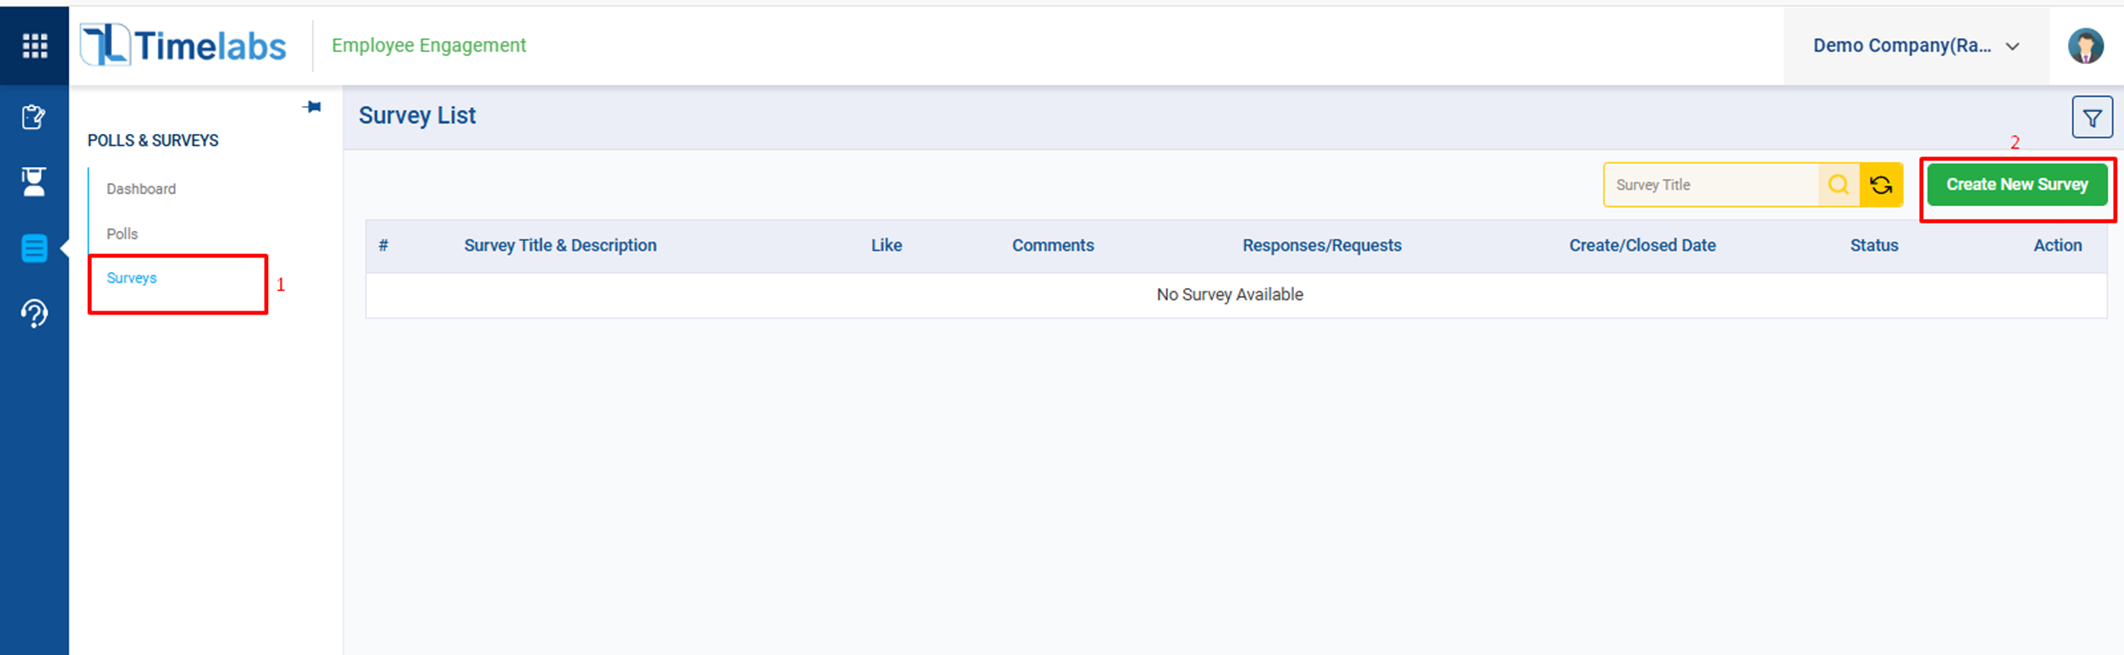Click the Action column header
Screen dimensions: 2124x655
pyautogui.click(x=2057, y=246)
